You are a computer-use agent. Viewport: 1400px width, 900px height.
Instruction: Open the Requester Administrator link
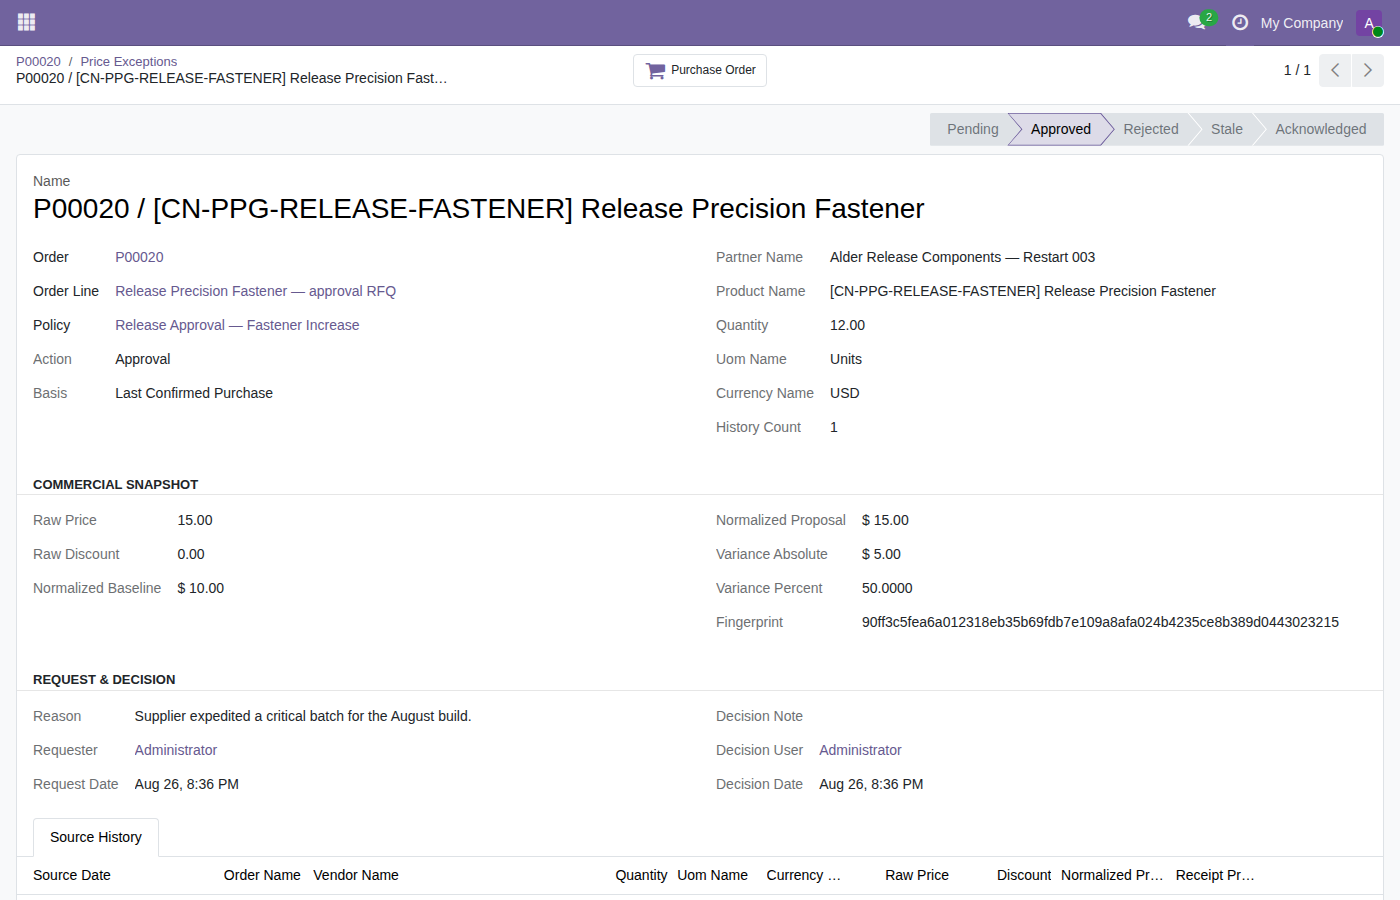[x=176, y=750]
